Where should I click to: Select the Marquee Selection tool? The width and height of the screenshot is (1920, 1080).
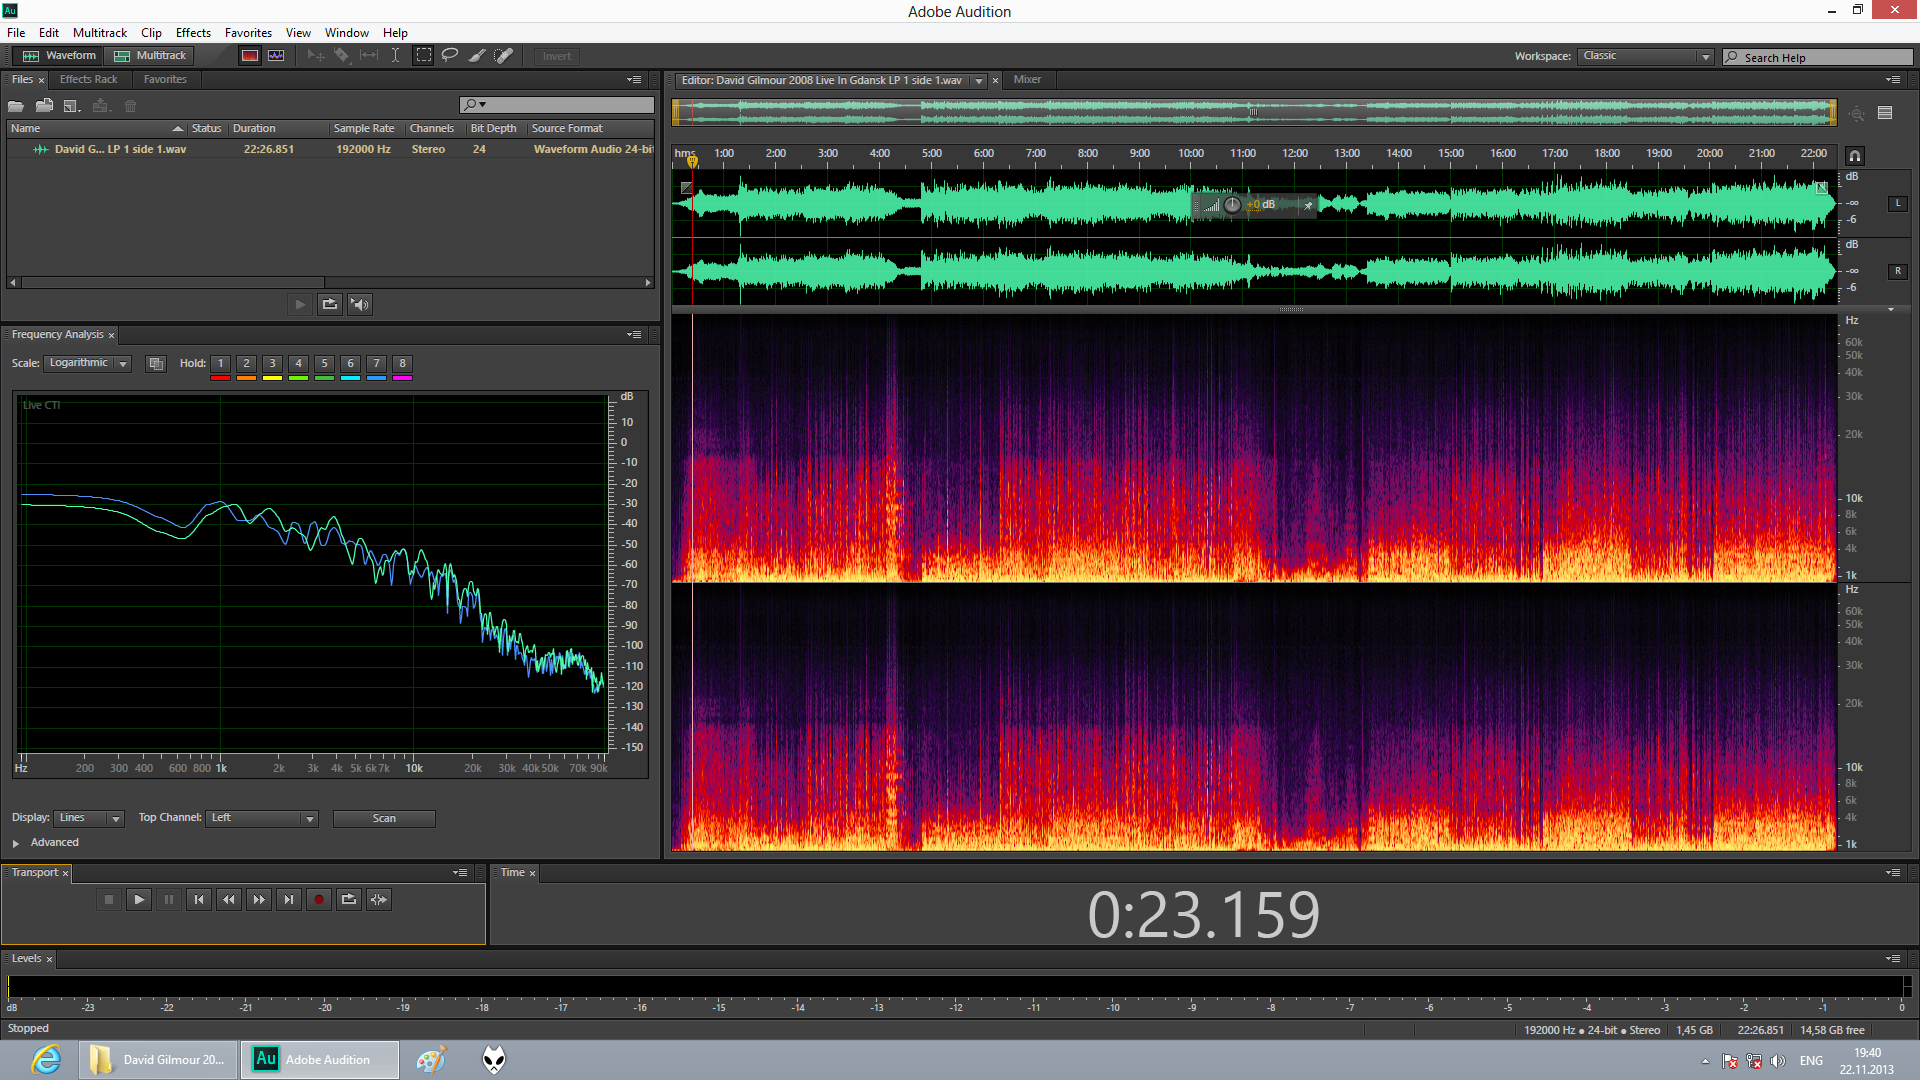(424, 56)
